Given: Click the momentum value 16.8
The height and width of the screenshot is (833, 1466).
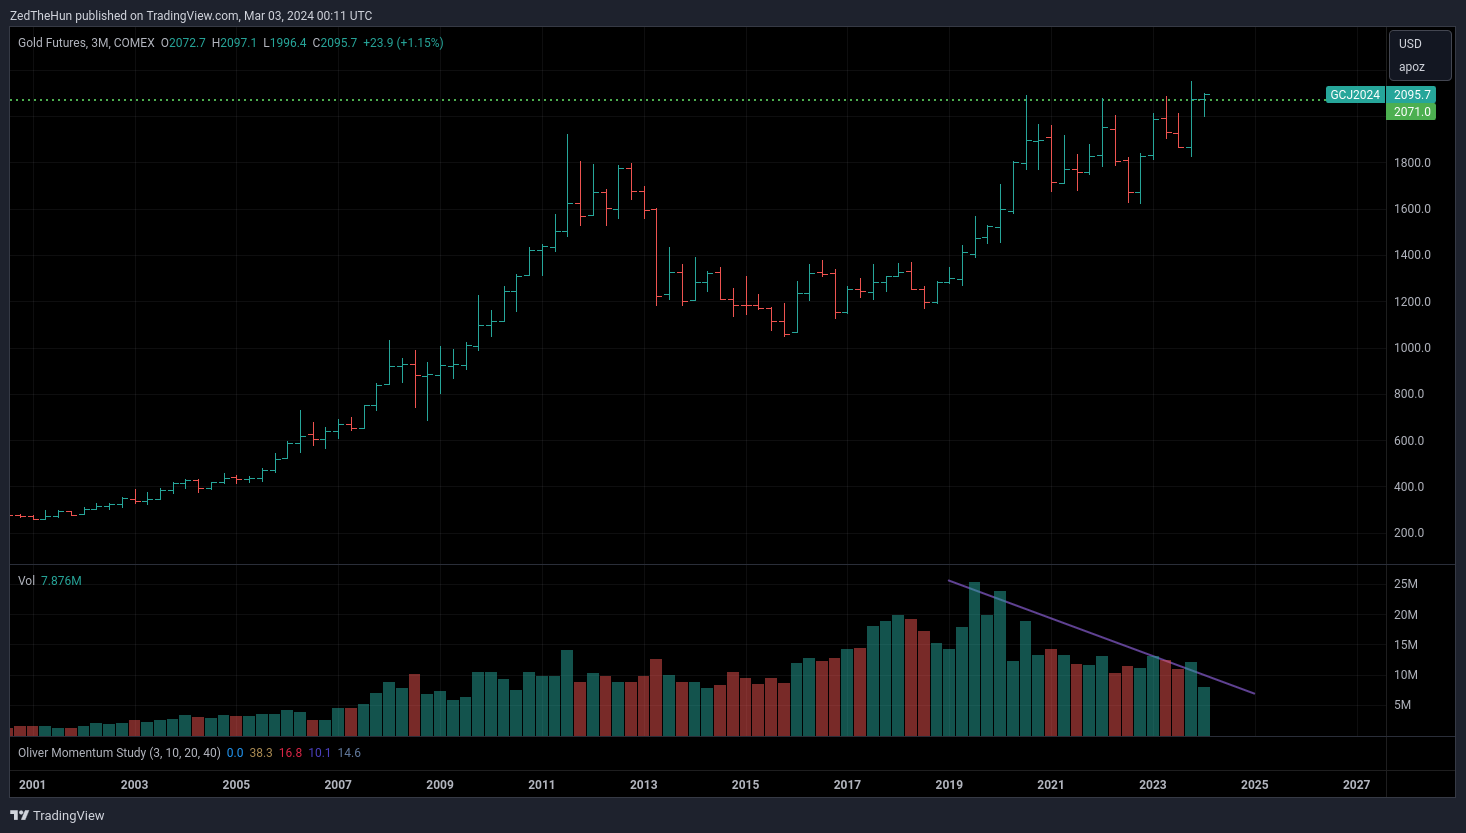Looking at the screenshot, I should pyautogui.click(x=291, y=753).
